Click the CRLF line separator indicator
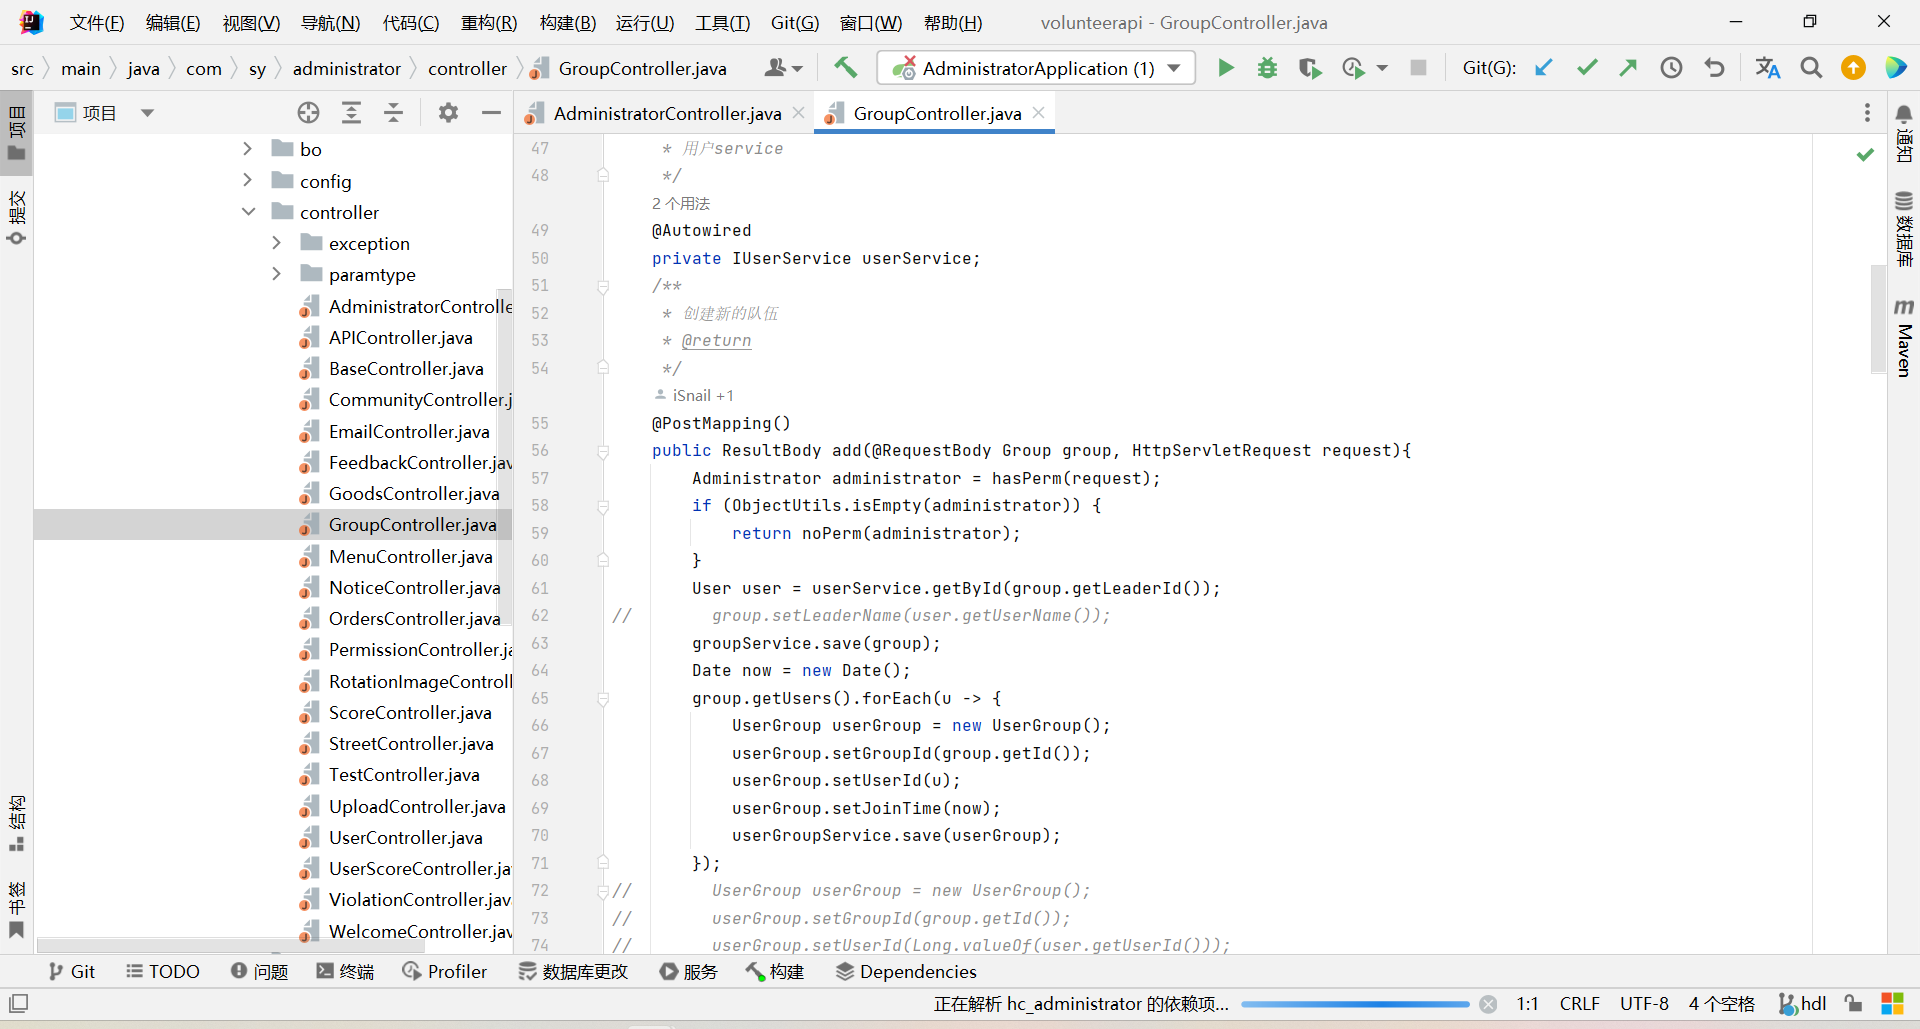The height and width of the screenshot is (1029, 1920). click(x=1580, y=1003)
